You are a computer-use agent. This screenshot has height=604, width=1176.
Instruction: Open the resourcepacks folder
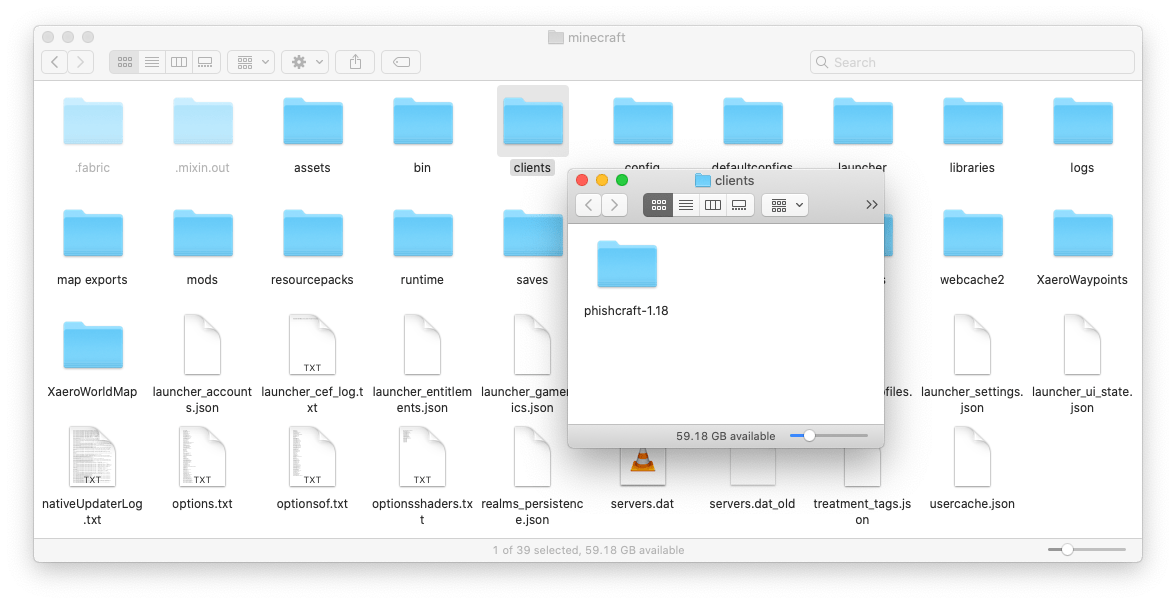coord(312,234)
